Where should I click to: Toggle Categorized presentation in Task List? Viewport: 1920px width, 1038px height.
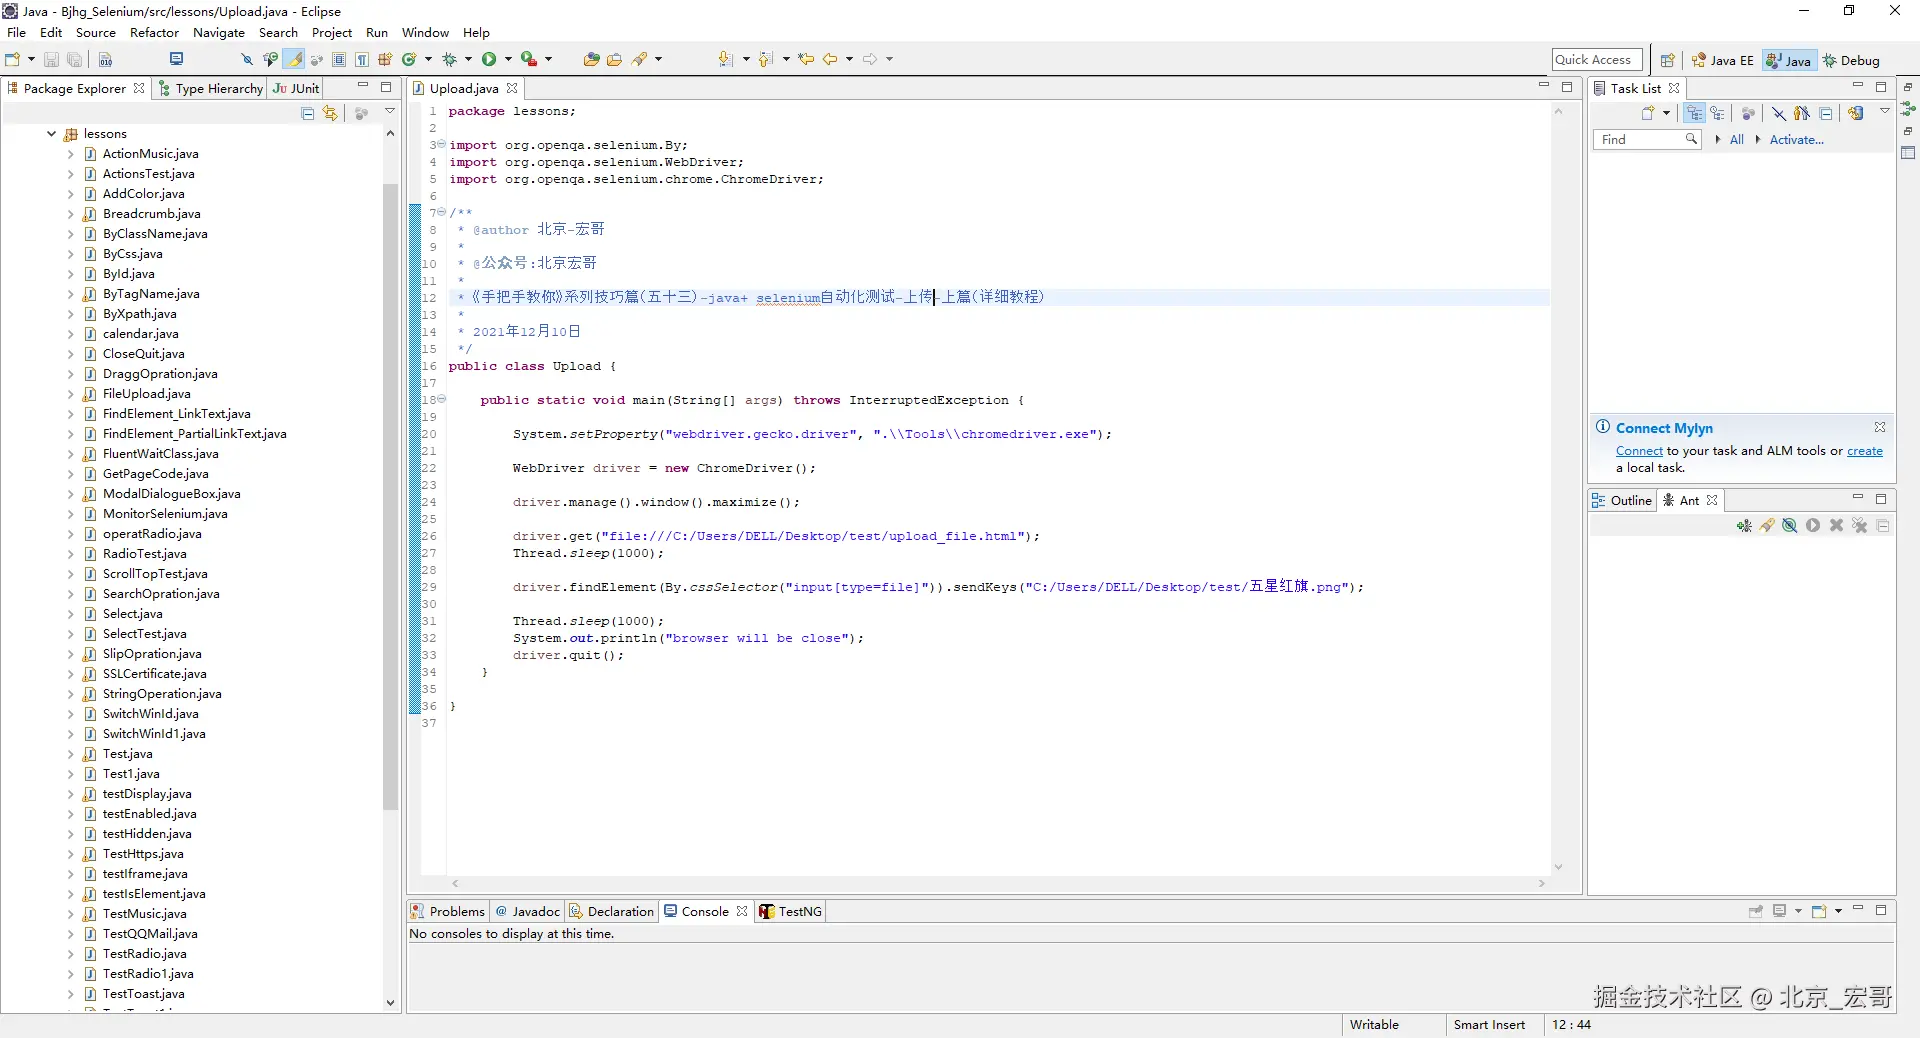click(x=1694, y=114)
